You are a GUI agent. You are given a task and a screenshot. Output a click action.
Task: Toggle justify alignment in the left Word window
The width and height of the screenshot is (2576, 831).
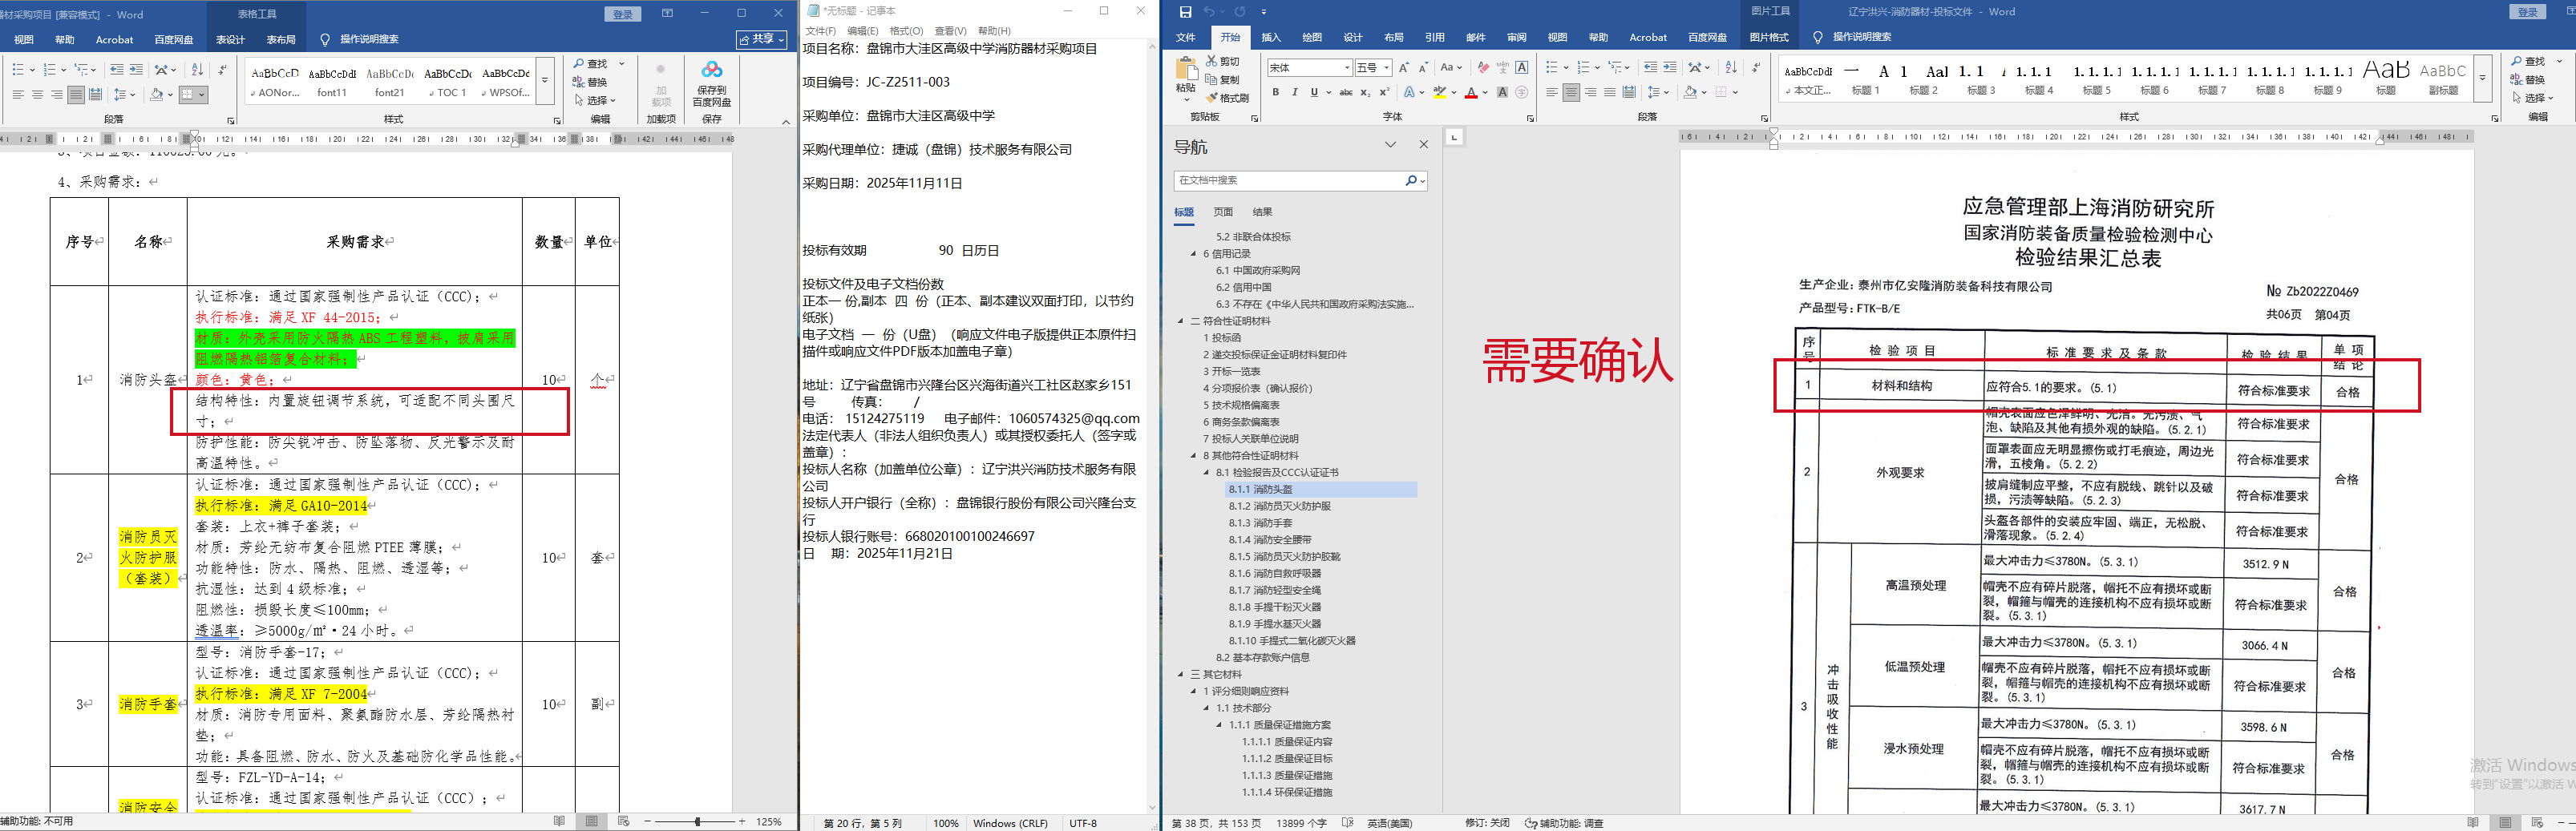click(x=76, y=94)
